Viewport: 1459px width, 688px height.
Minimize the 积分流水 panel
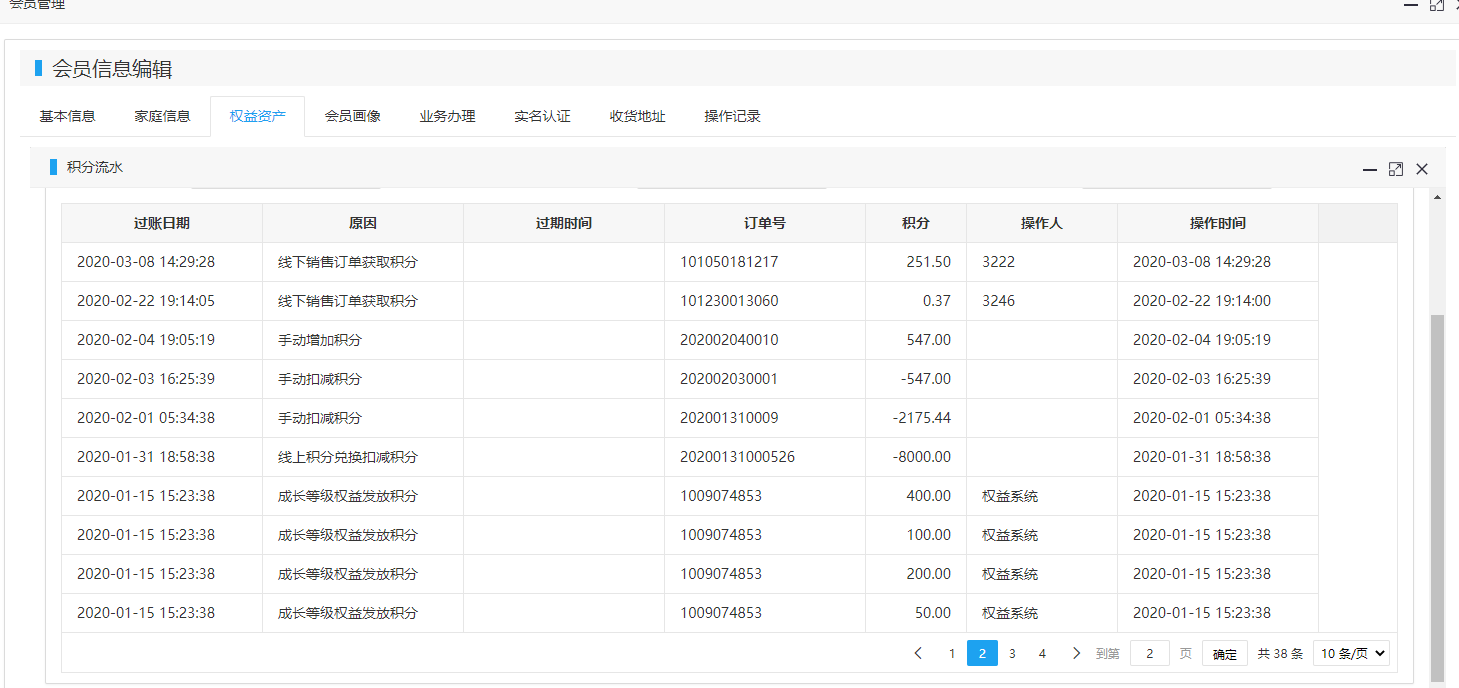click(1370, 170)
